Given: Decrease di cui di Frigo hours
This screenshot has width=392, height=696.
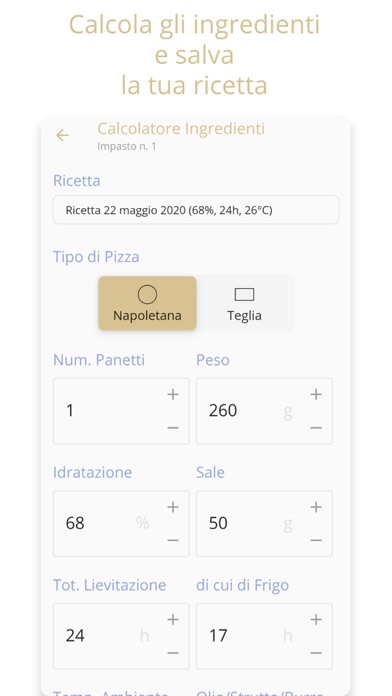Looking at the screenshot, I should click(316, 653).
